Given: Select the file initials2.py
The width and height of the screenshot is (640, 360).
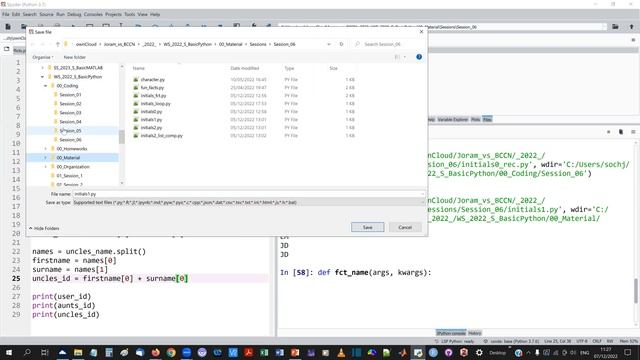Looking at the screenshot, I should coord(151,128).
